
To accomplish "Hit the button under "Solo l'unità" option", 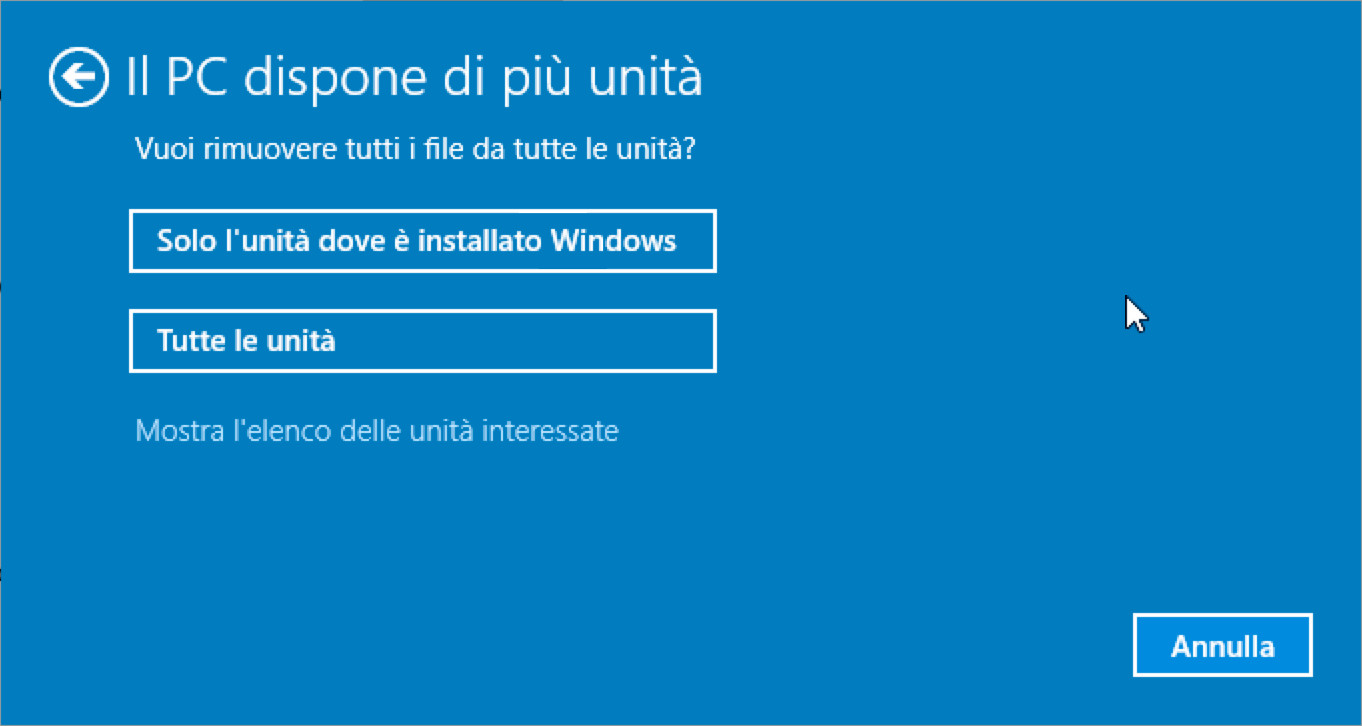I will [422, 341].
